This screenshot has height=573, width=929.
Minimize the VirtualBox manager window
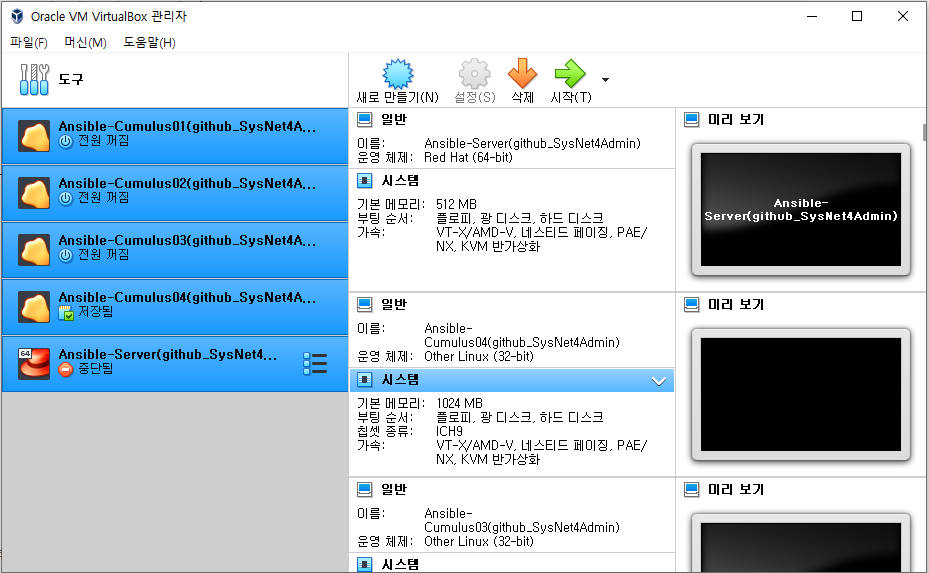pos(812,17)
